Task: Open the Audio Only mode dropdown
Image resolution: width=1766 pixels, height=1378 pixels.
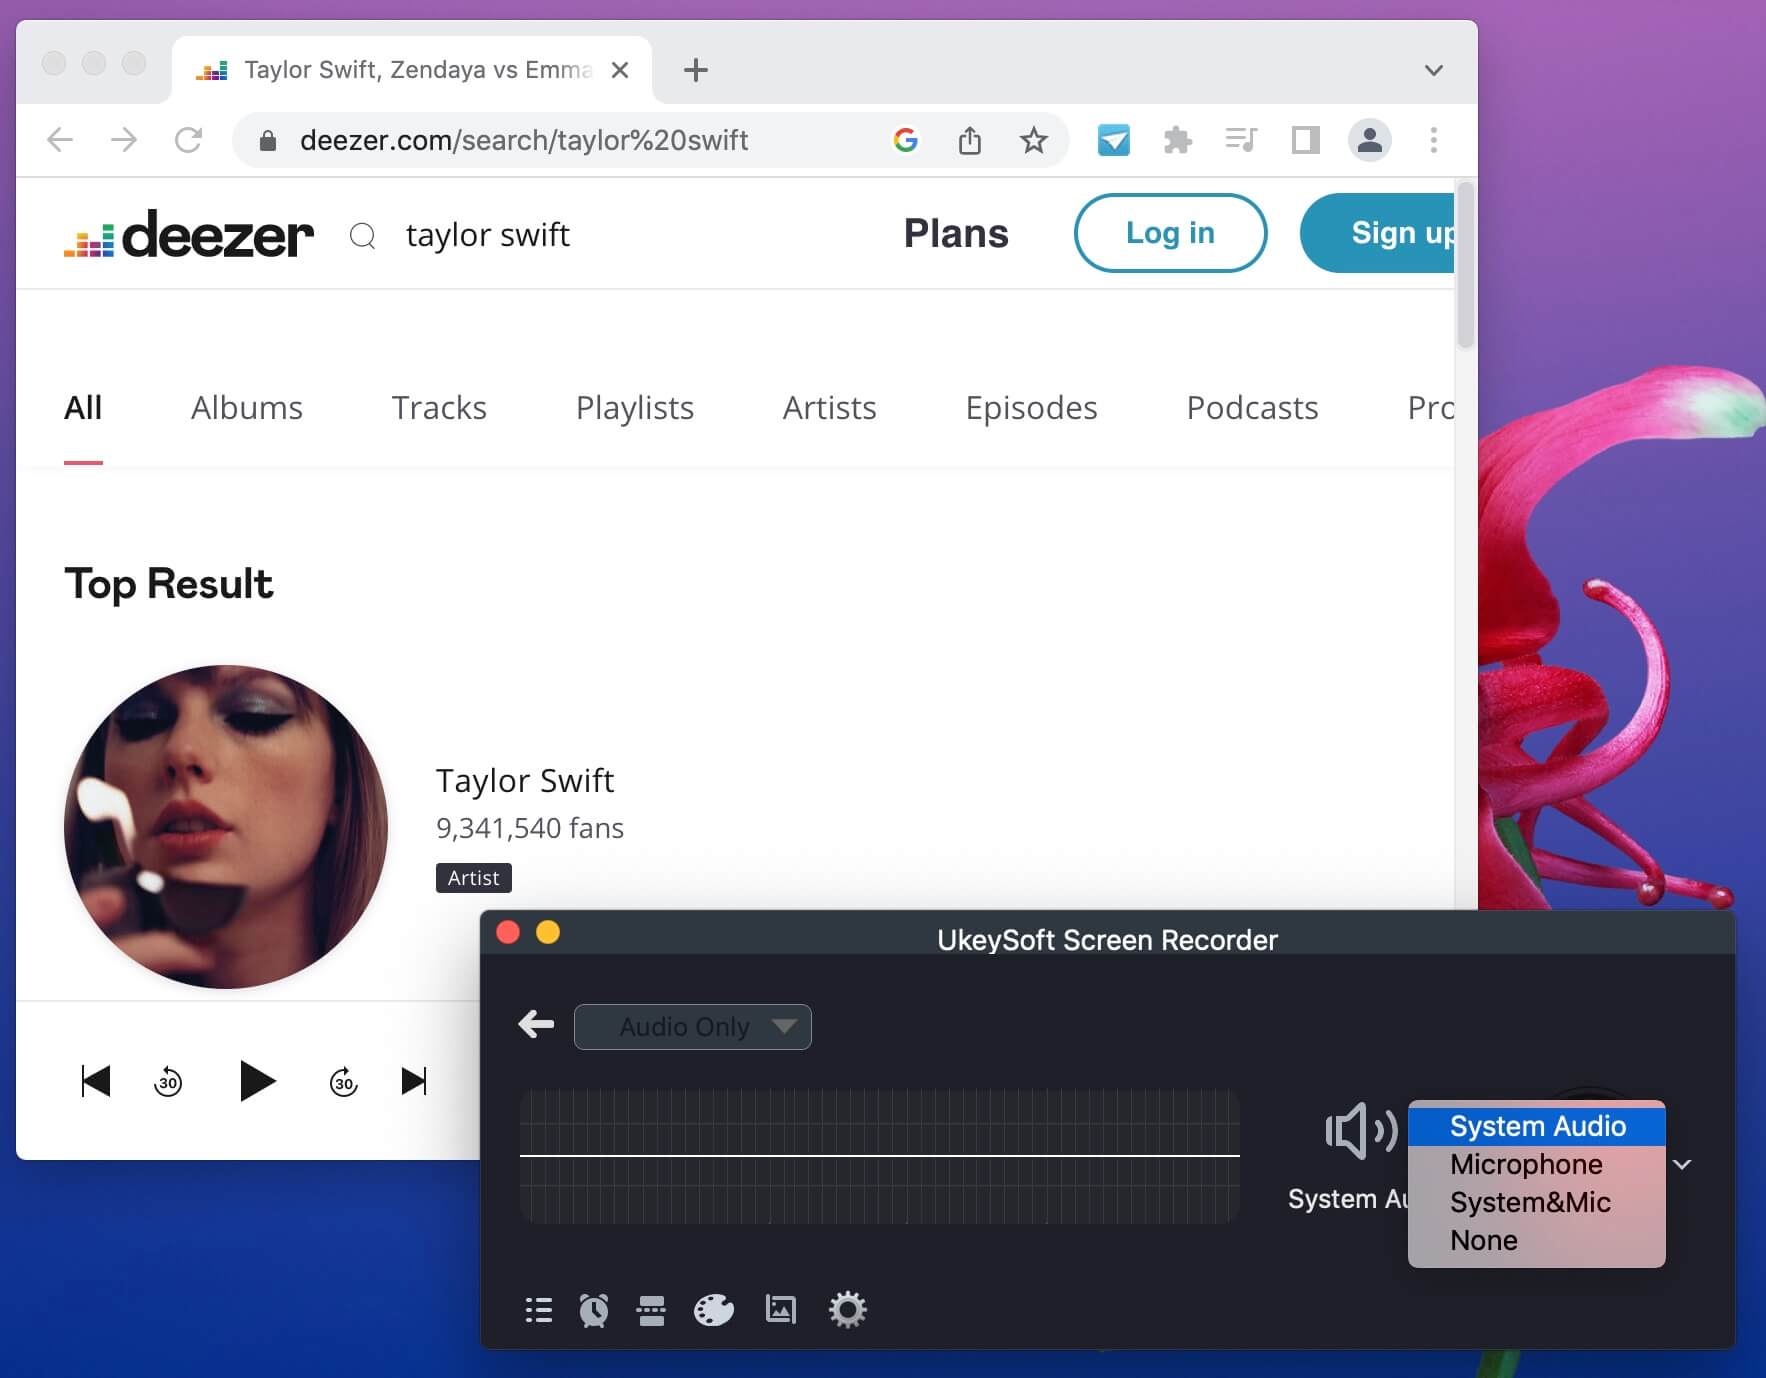Action: pyautogui.click(x=692, y=1027)
